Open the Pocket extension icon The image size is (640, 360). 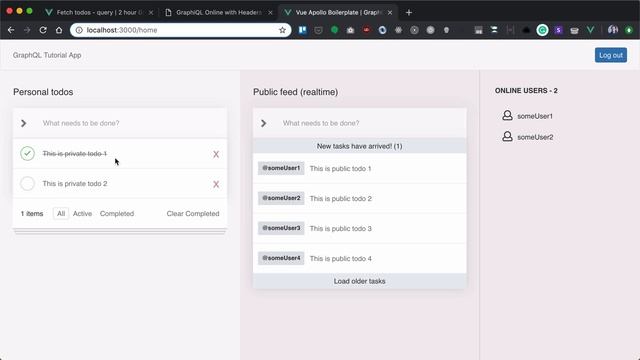tap(318, 30)
